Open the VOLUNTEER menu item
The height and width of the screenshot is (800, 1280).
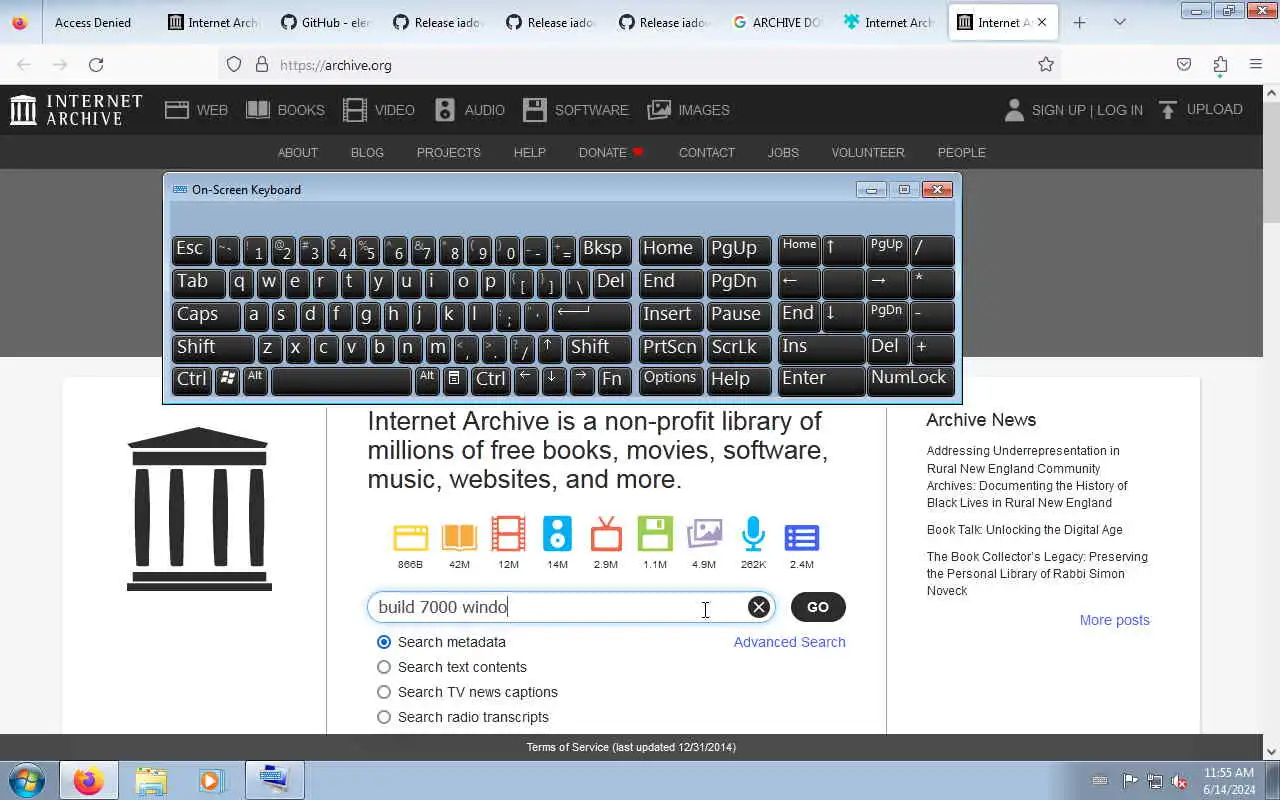[868, 152]
